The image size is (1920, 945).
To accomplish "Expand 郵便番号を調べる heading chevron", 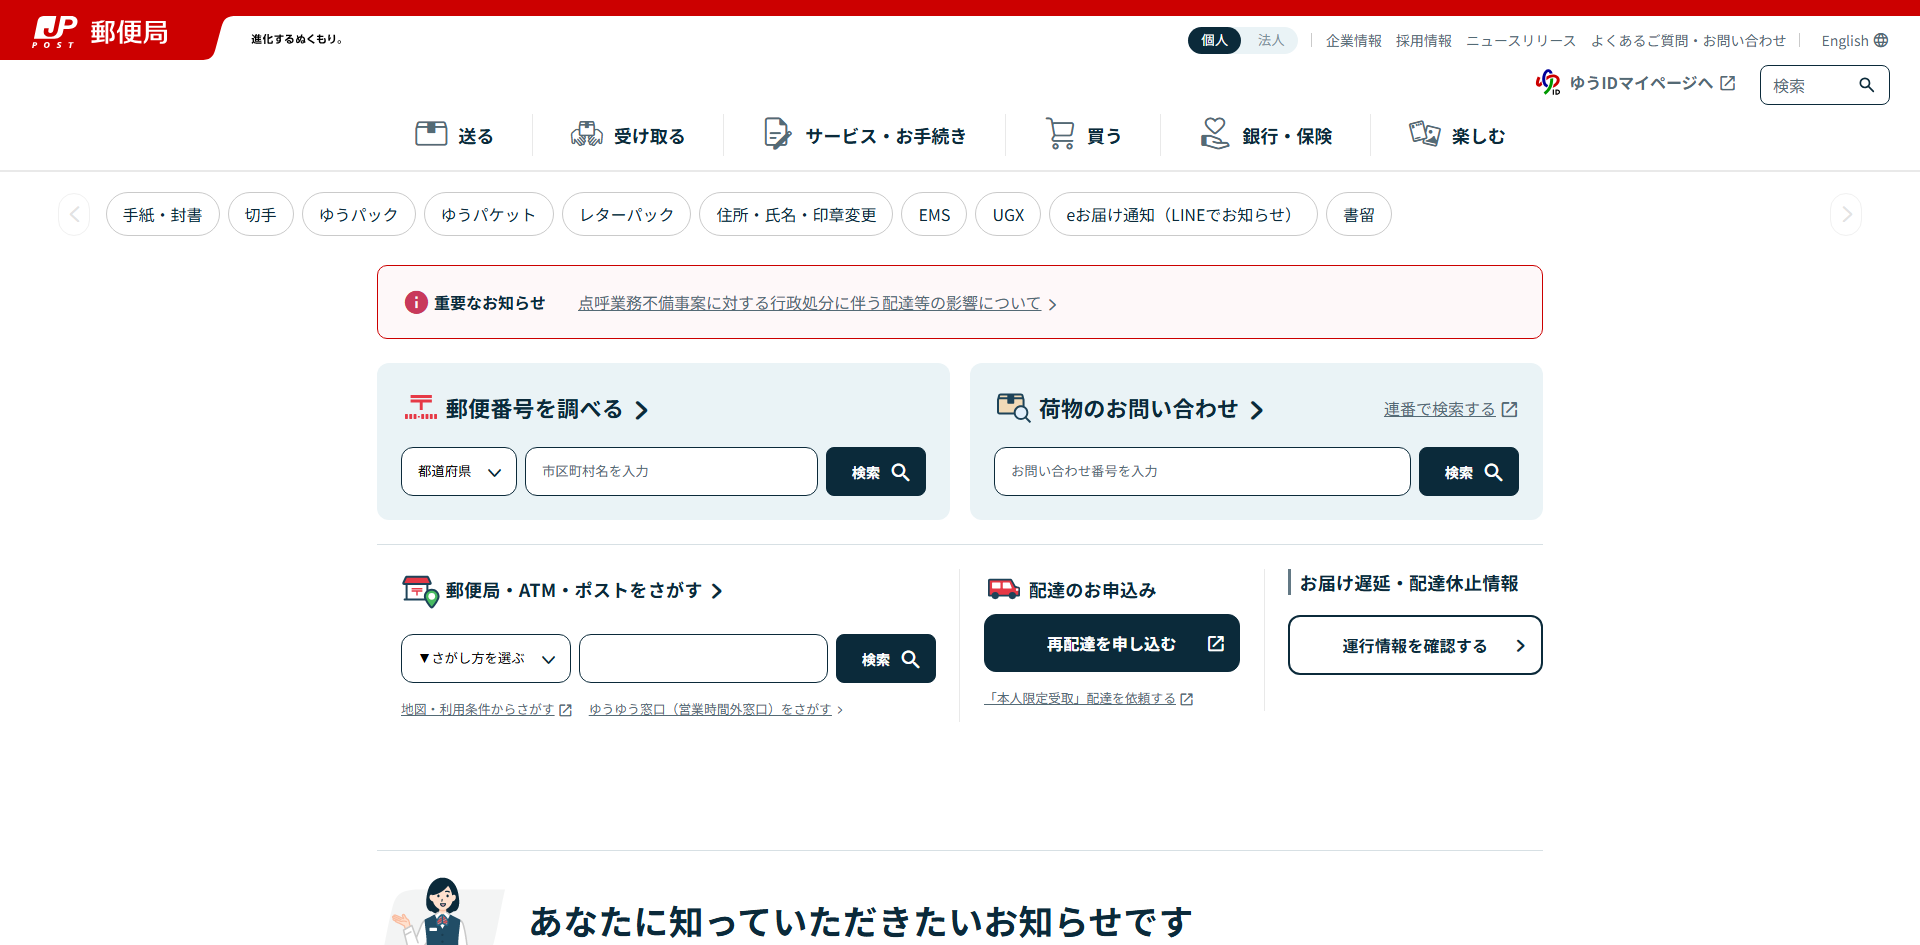I will tap(642, 410).
